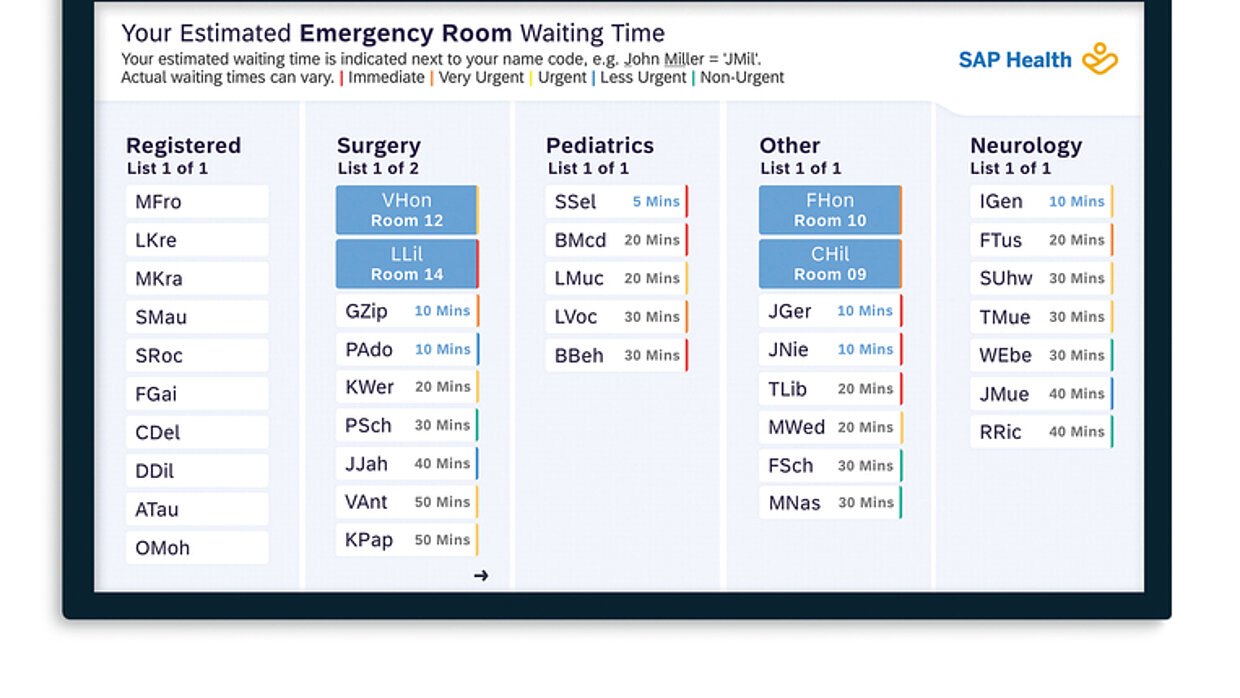
Task: Click KPap 50 Mins entry
Action: click(x=407, y=540)
